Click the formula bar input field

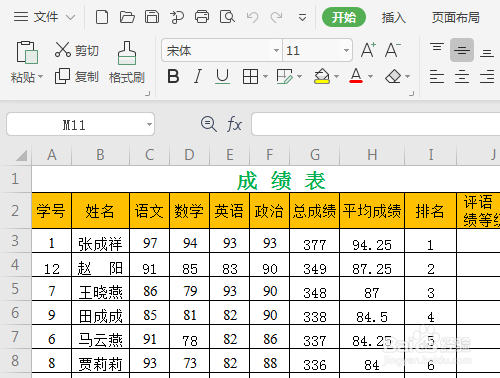pyautogui.click(x=376, y=124)
